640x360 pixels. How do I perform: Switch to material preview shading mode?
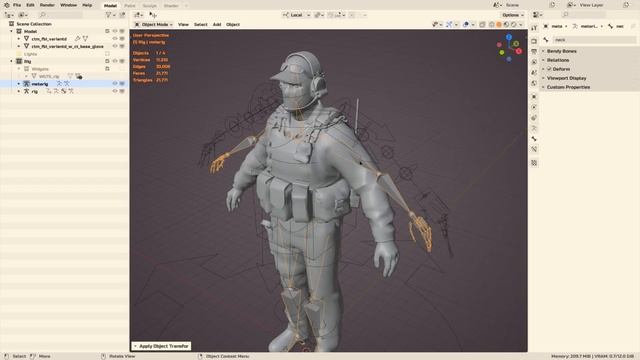click(506, 24)
